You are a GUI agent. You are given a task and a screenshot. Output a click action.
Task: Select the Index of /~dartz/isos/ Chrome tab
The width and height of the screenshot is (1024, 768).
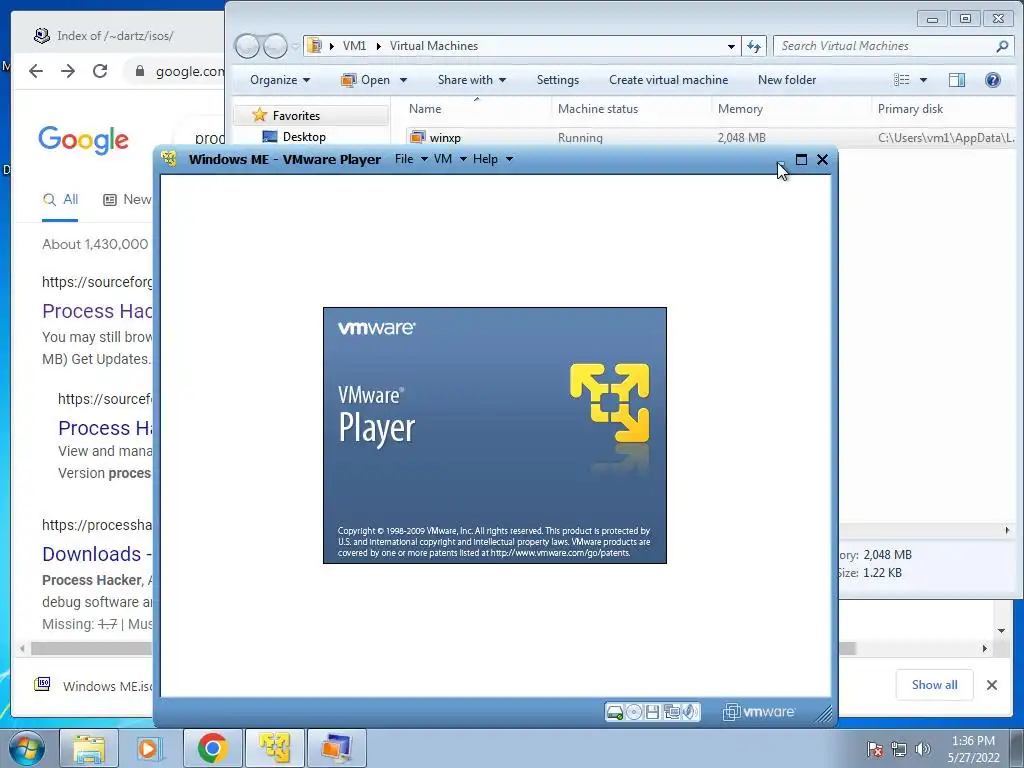(115, 35)
